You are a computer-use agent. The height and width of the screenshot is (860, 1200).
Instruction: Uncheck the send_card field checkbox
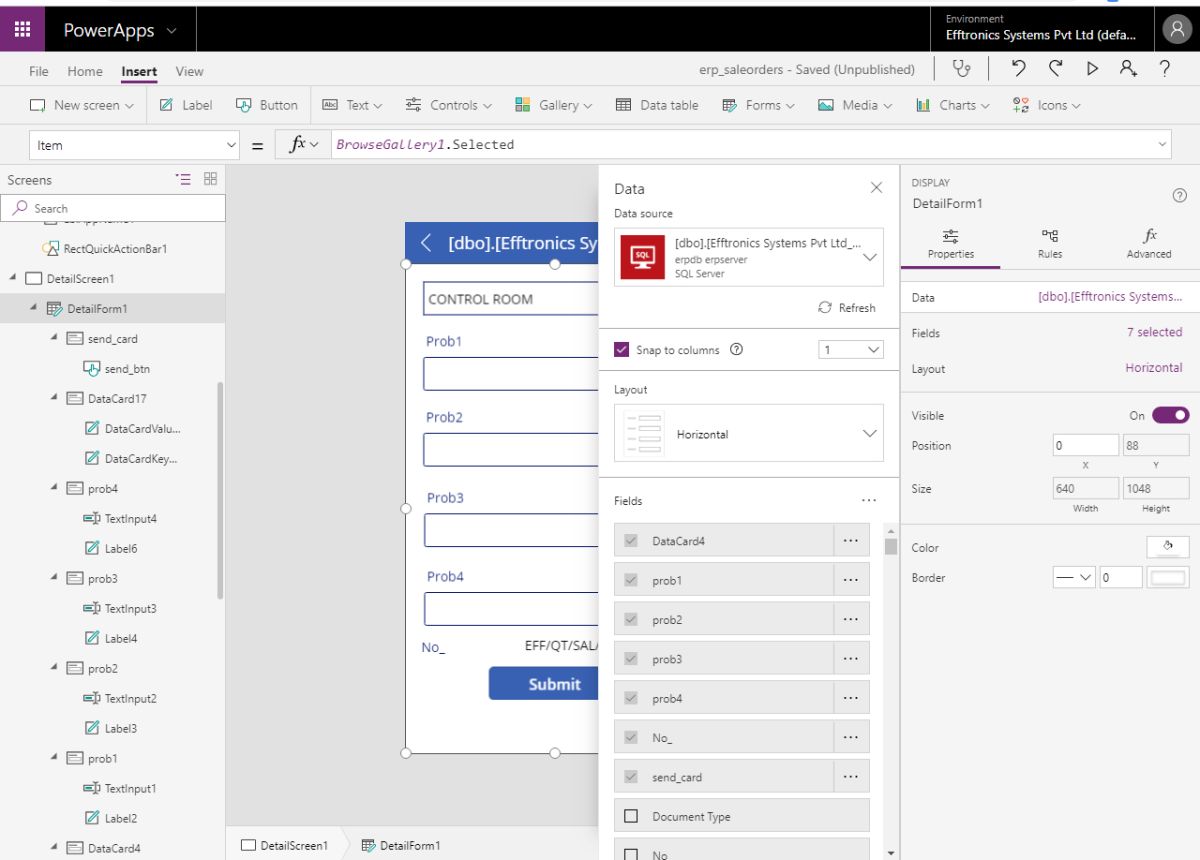631,777
